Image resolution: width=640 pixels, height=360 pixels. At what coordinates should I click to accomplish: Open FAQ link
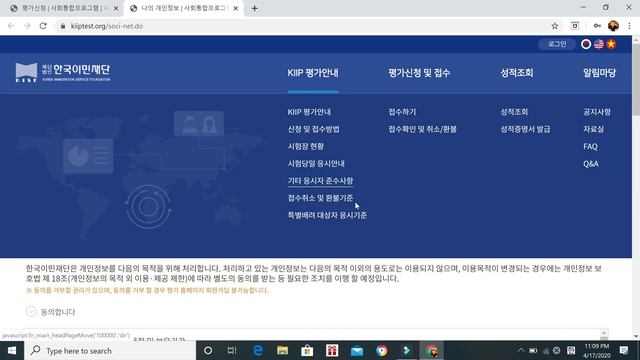(590, 147)
